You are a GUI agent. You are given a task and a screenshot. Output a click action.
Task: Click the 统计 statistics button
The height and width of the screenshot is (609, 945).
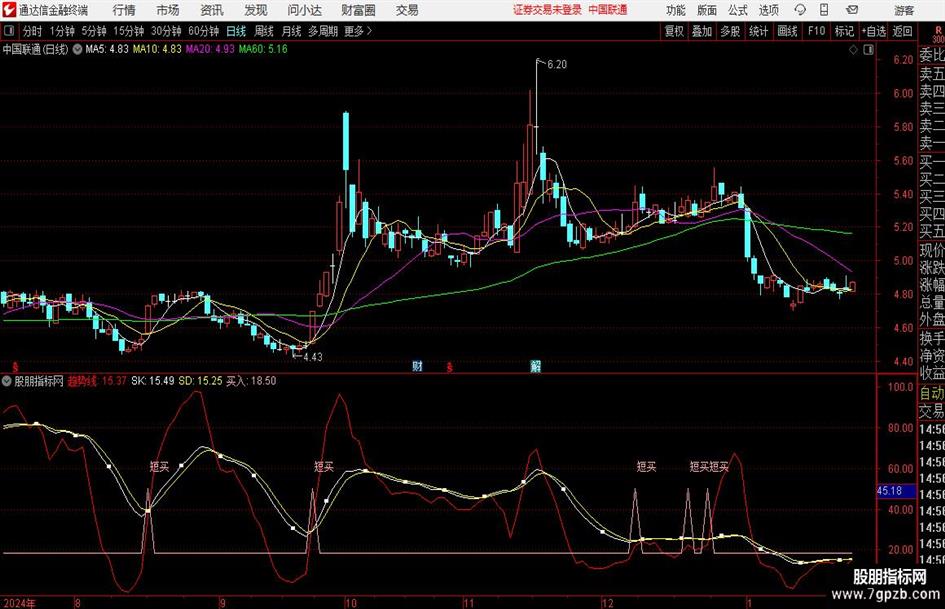coord(758,31)
